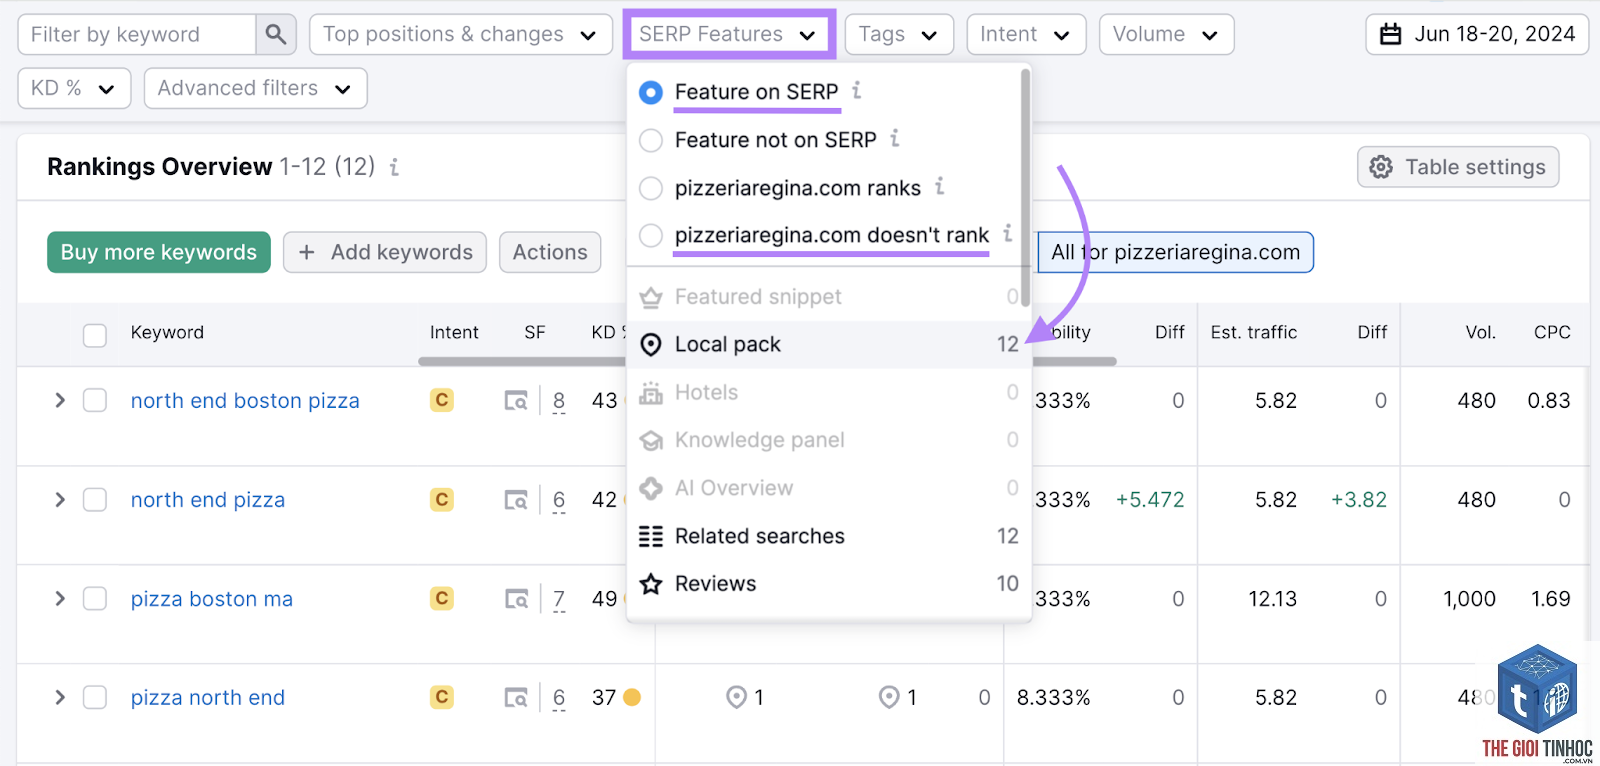
Task: Check the box for north end pizza
Action: click(x=95, y=500)
